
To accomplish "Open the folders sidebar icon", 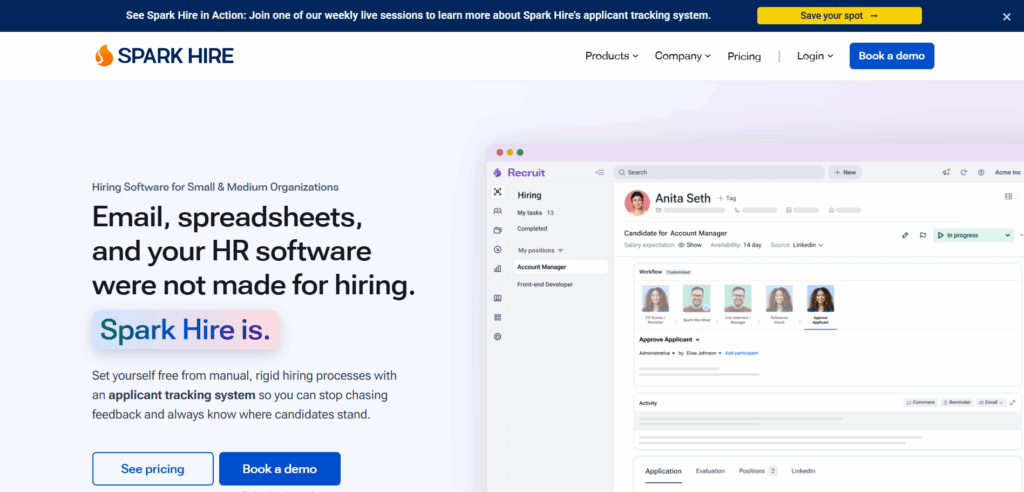I will 498,230.
